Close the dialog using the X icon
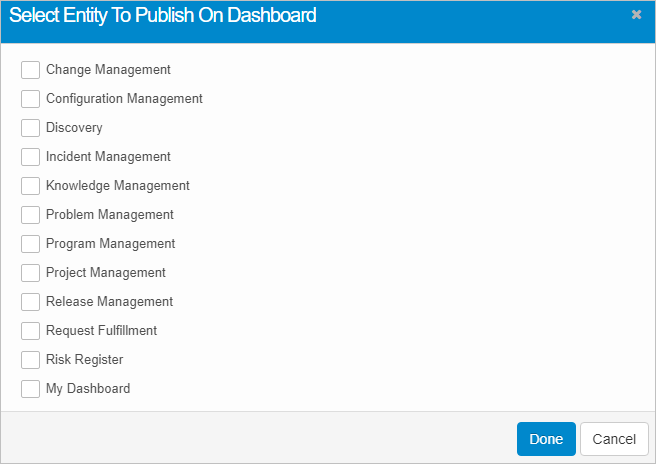The width and height of the screenshot is (656, 464). pos(636,15)
